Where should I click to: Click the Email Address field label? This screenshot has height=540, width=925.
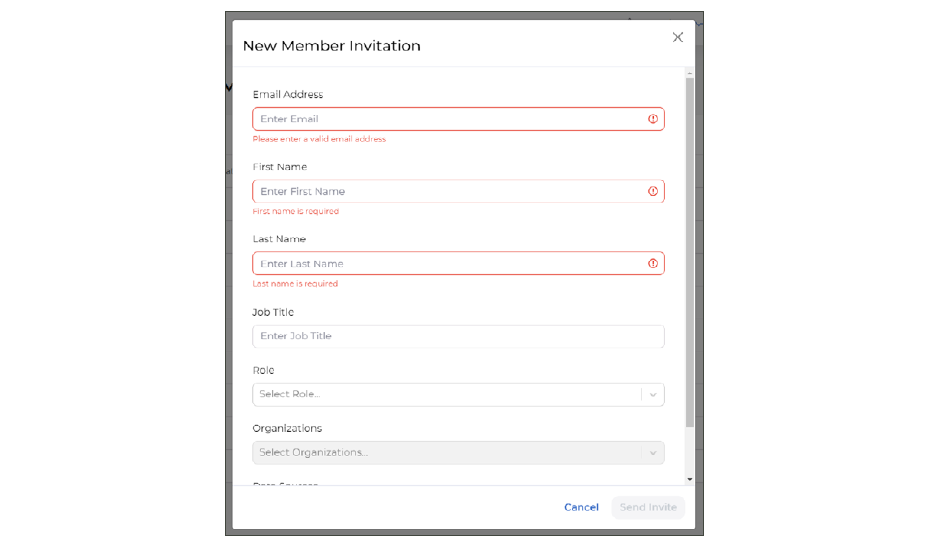[x=288, y=95]
